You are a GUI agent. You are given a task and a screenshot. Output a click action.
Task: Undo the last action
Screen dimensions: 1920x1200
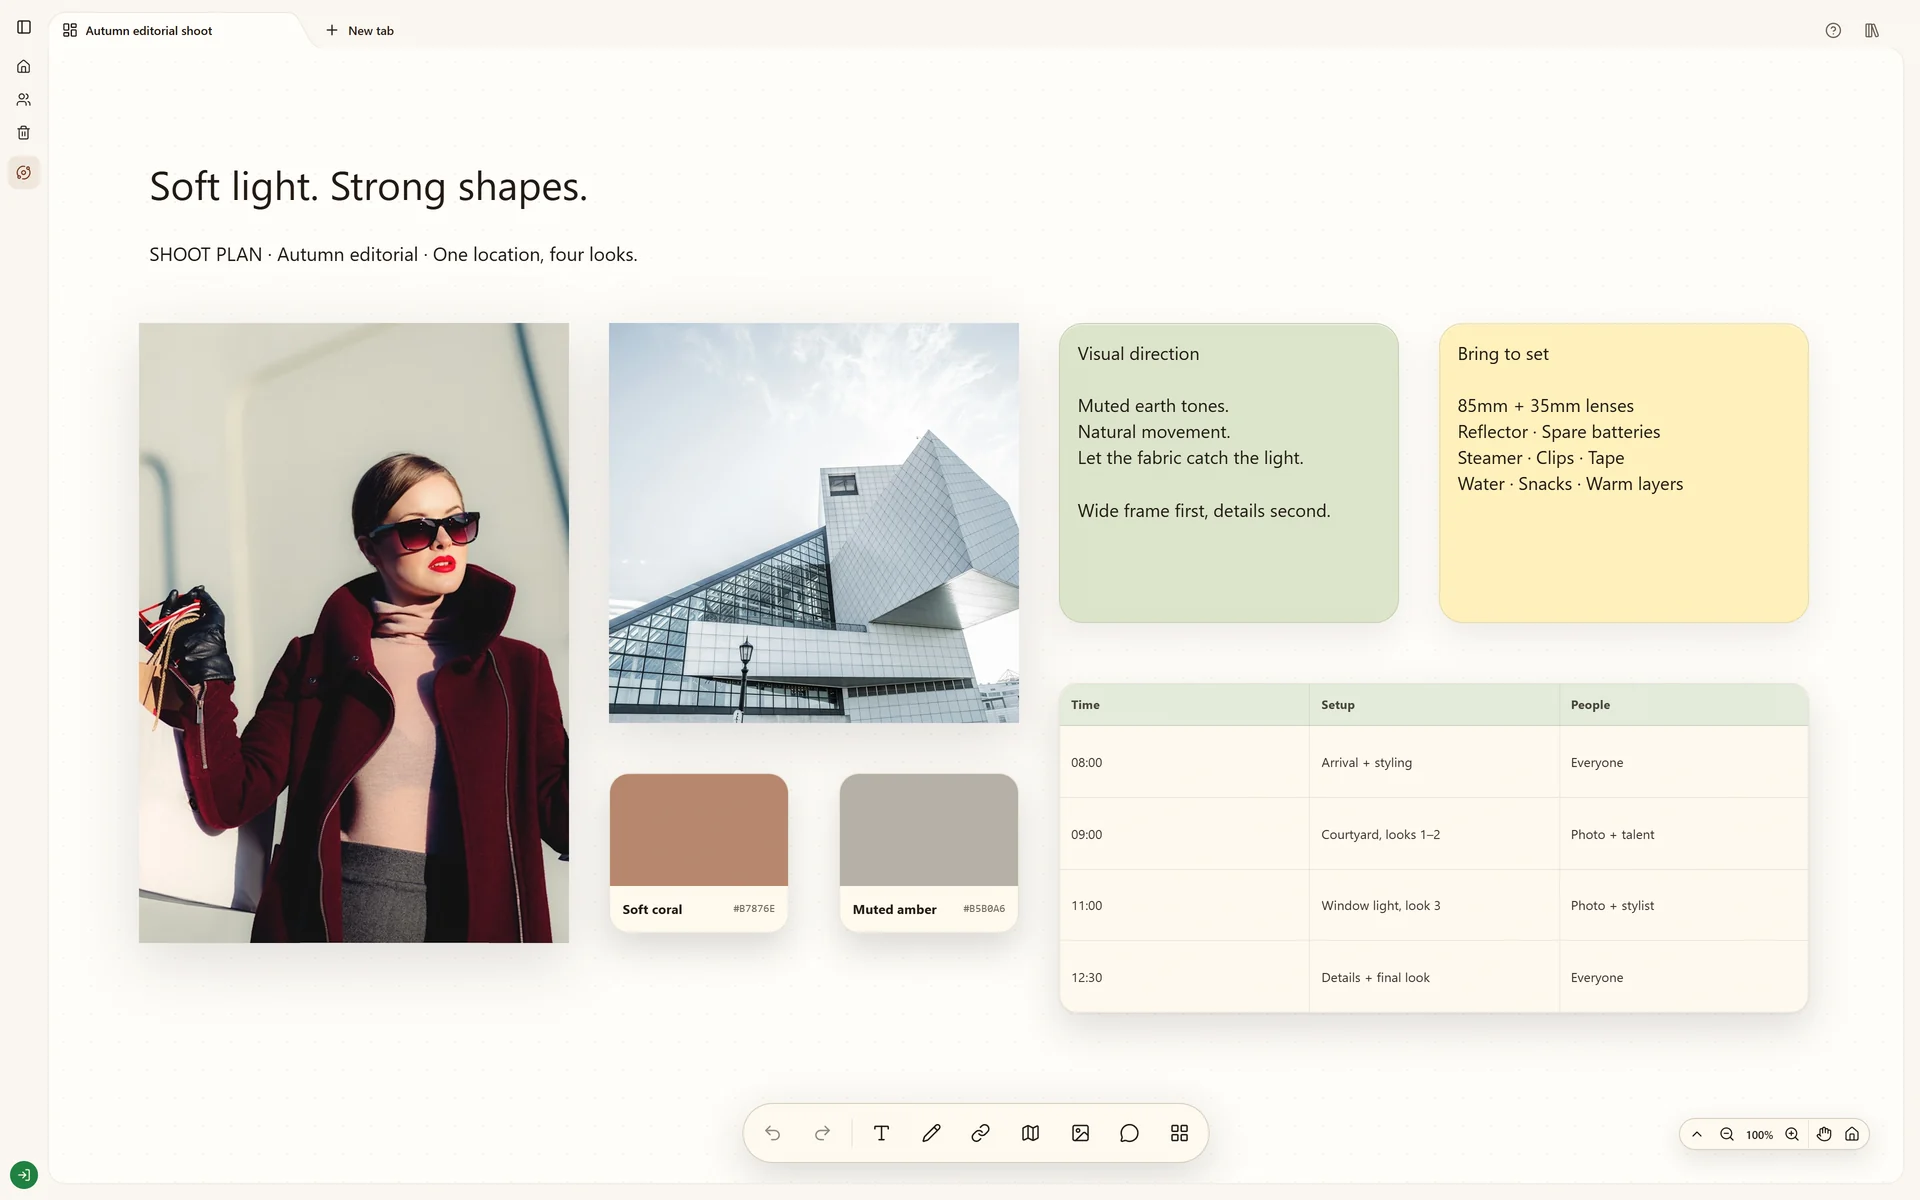click(x=772, y=1133)
